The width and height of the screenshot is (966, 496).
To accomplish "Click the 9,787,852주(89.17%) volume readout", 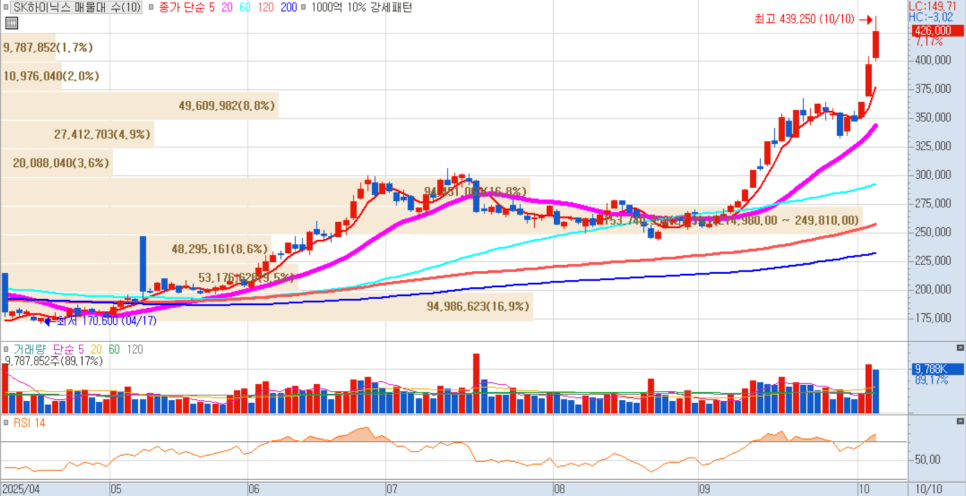I will tap(54, 361).
